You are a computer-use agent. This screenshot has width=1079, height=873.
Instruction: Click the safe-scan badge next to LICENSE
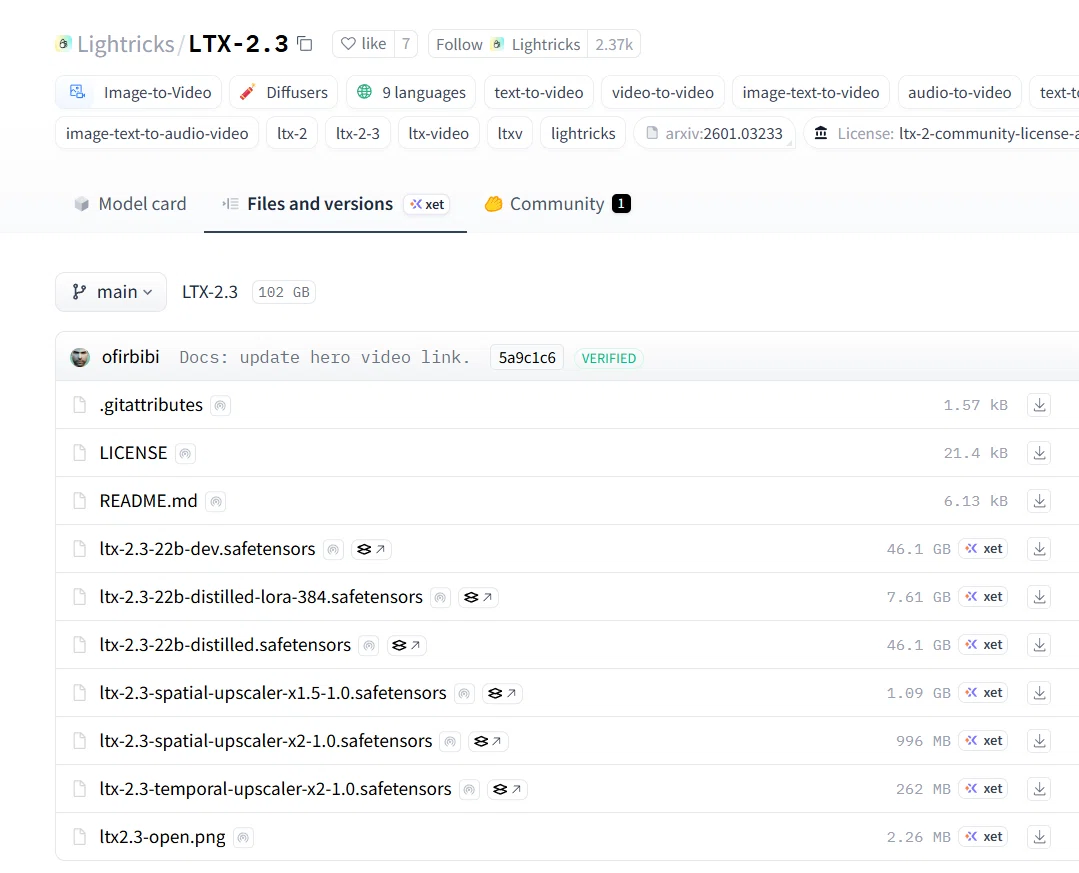(185, 454)
